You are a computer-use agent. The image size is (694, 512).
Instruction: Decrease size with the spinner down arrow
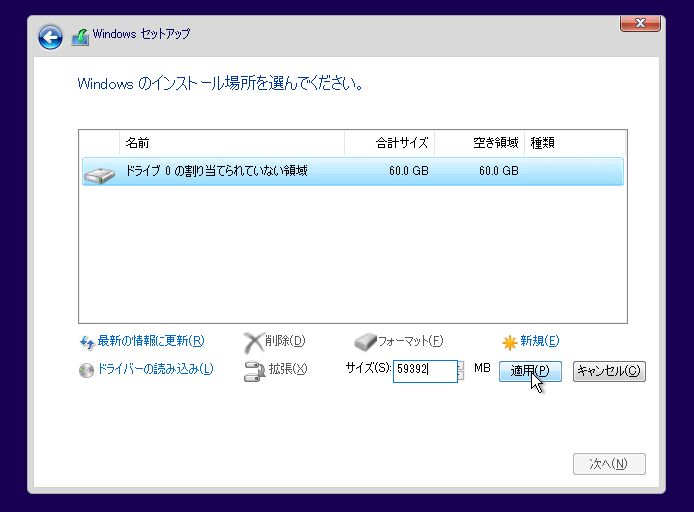click(x=461, y=376)
